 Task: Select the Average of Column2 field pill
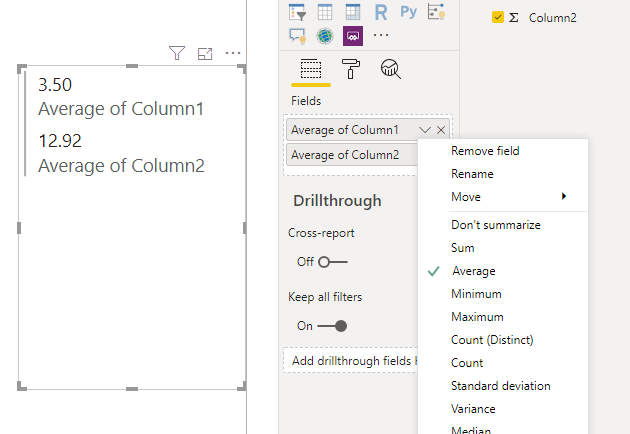(x=352, y=155)
